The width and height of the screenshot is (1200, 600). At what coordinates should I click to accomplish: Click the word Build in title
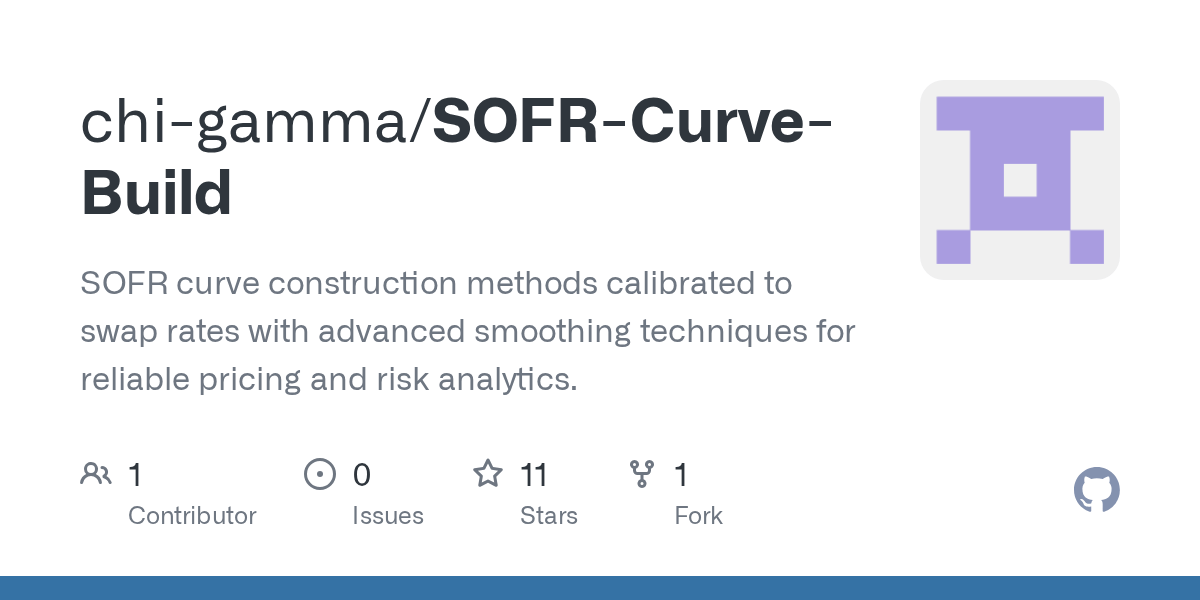coord(156,192)
